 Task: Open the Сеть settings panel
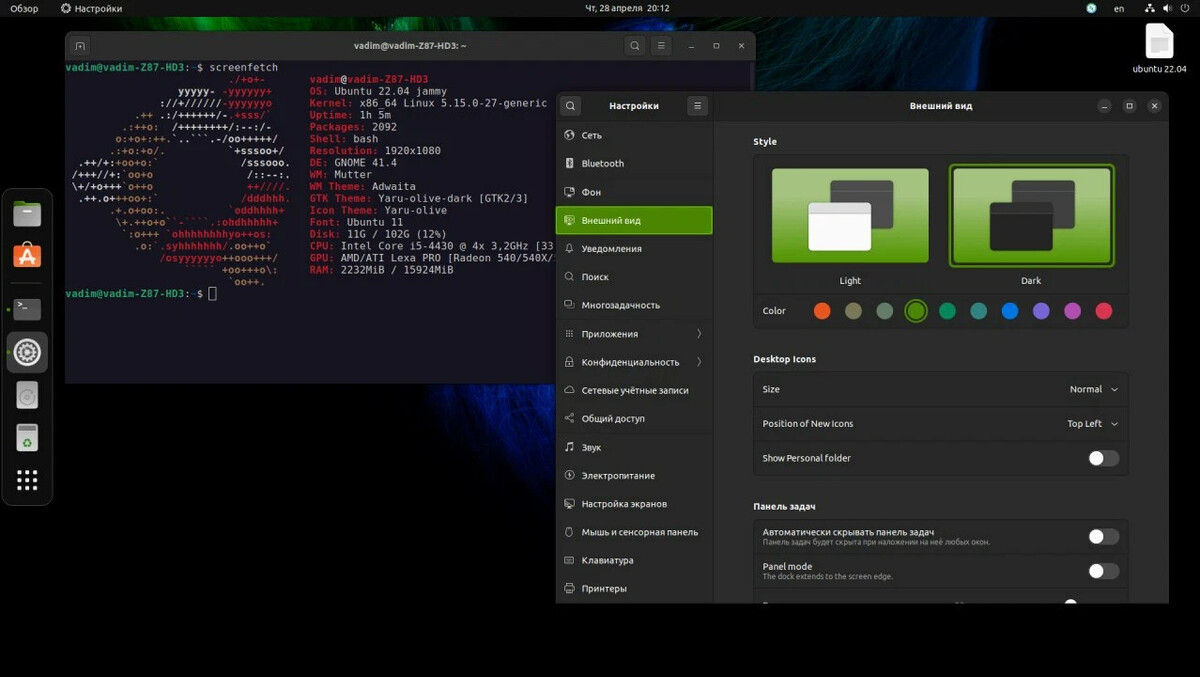click(x=634, y=135)
